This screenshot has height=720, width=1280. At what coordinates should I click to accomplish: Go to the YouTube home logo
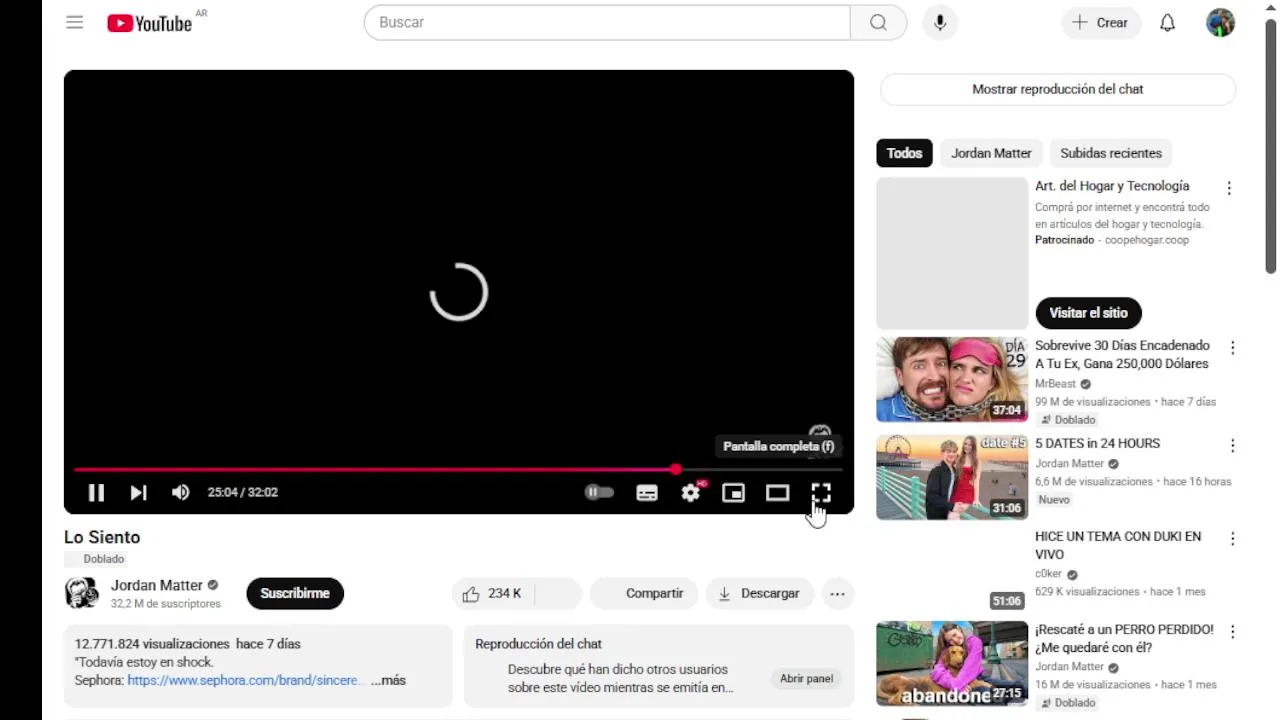tap(150, 23)
